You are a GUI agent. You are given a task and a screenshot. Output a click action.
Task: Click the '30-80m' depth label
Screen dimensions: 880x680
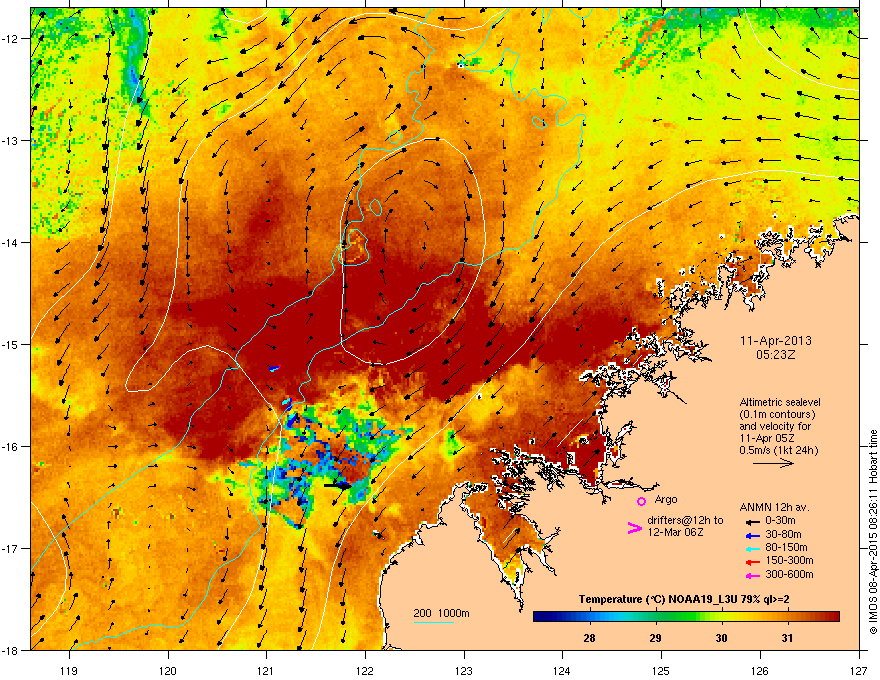point(783,534)
